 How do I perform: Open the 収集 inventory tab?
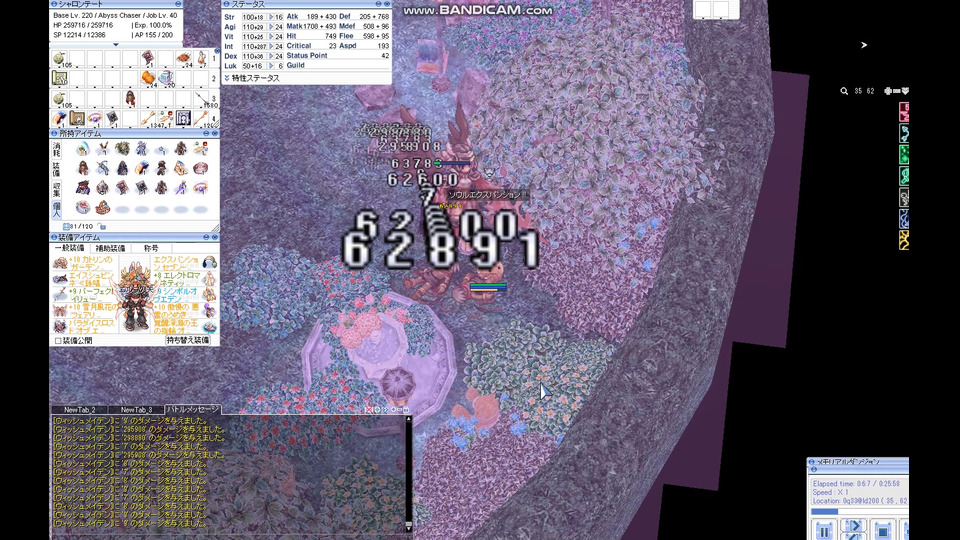(57, 189)
